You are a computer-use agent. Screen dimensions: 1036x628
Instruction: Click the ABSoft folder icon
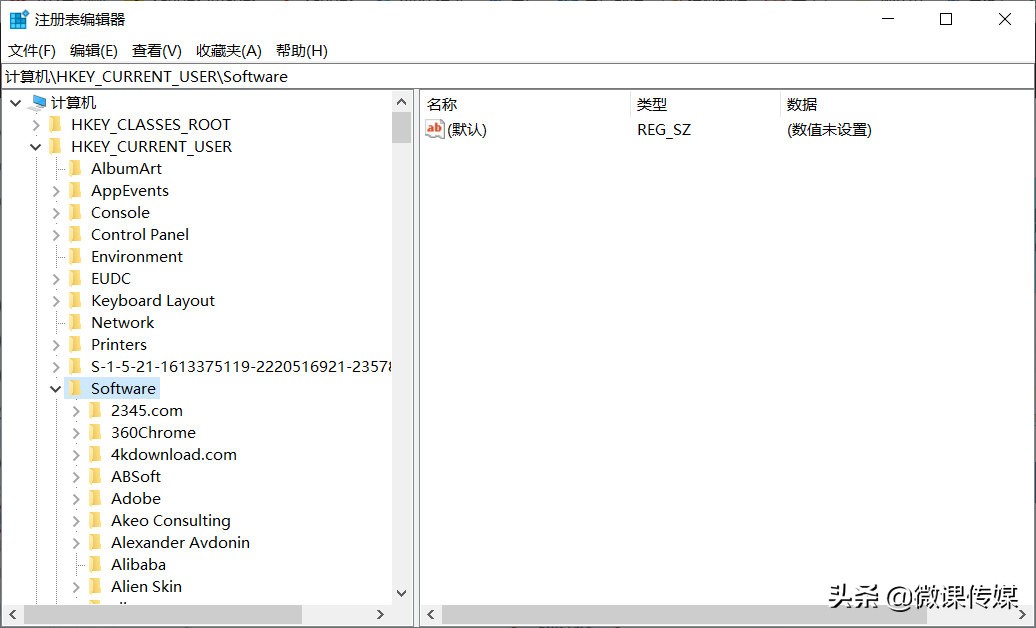(96, 476)
